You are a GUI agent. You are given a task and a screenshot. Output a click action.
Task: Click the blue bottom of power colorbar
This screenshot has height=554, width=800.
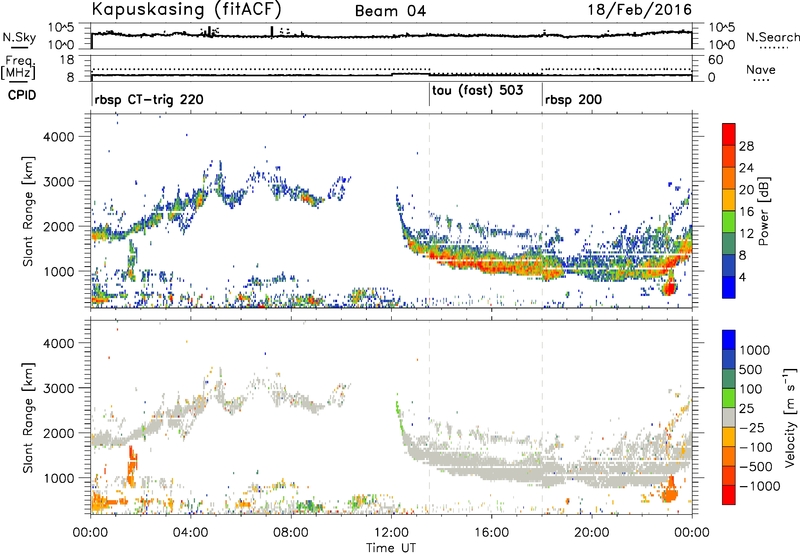(729, 287)
